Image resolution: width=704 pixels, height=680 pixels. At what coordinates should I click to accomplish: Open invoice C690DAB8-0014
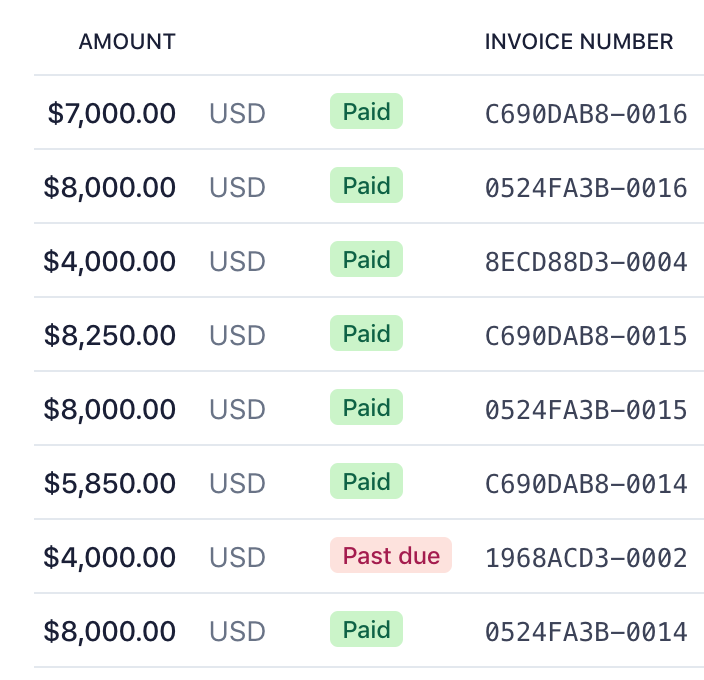(586, 484)
